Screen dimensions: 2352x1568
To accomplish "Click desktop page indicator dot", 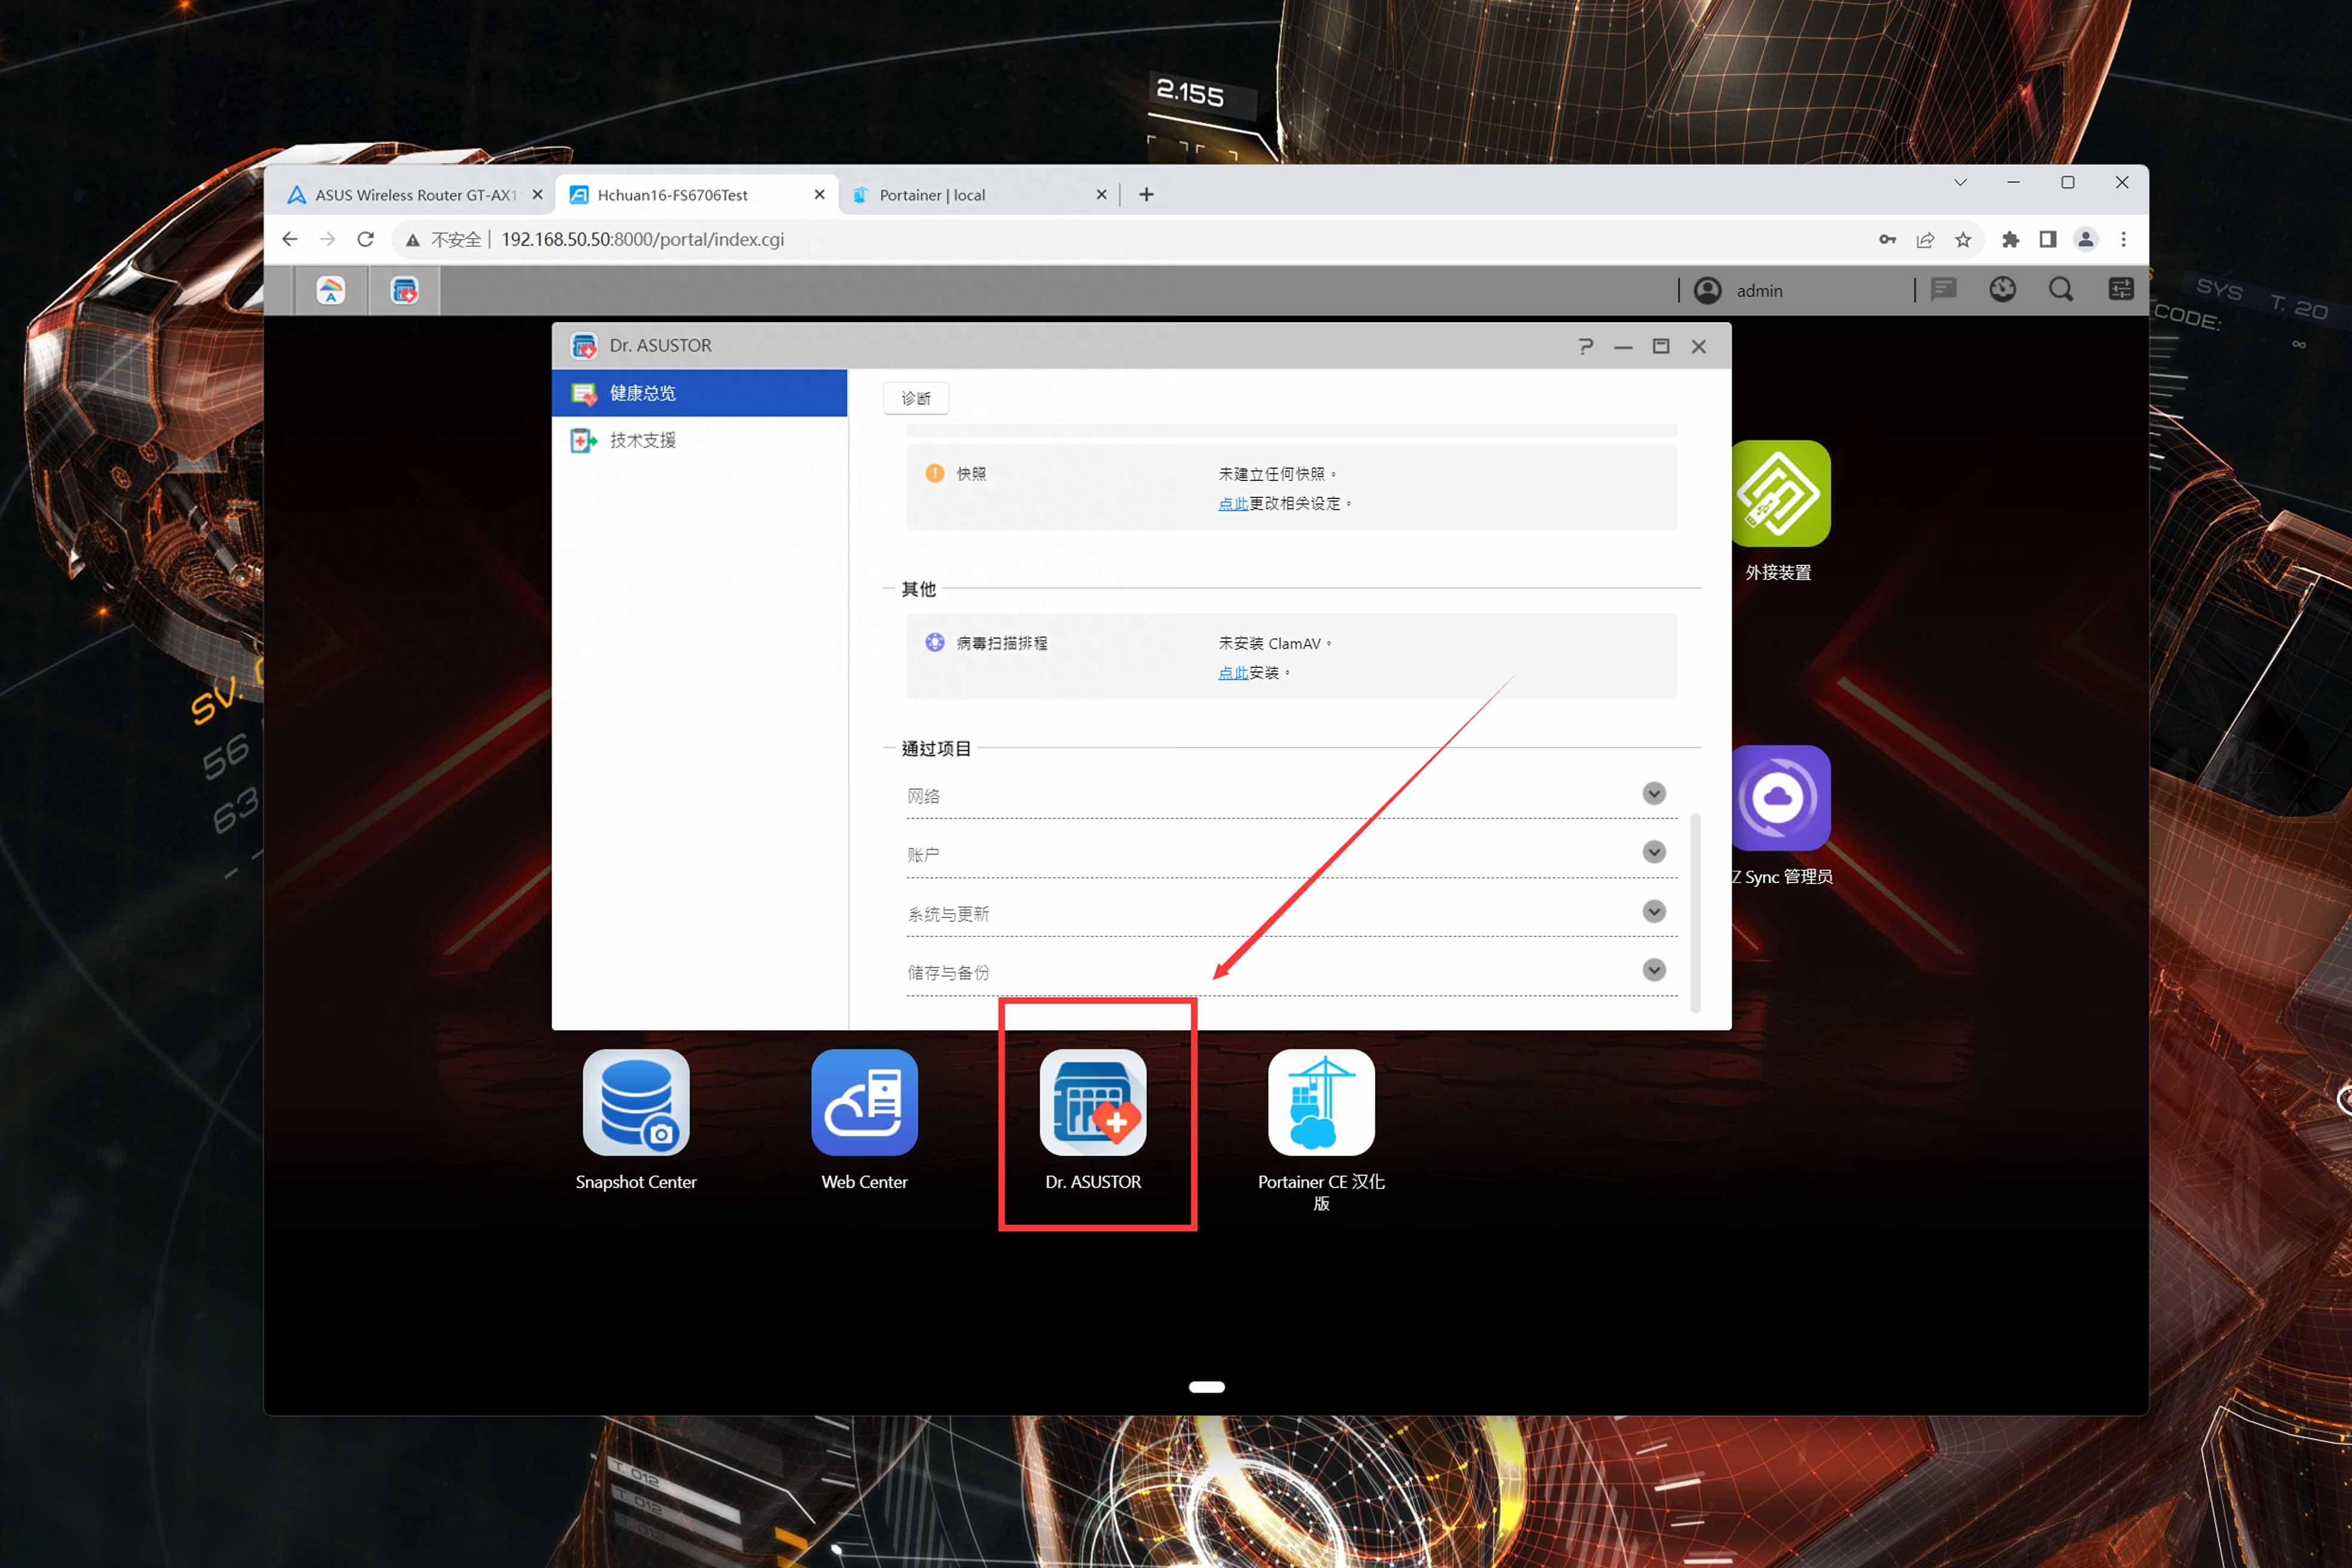I will 1207,1387.
